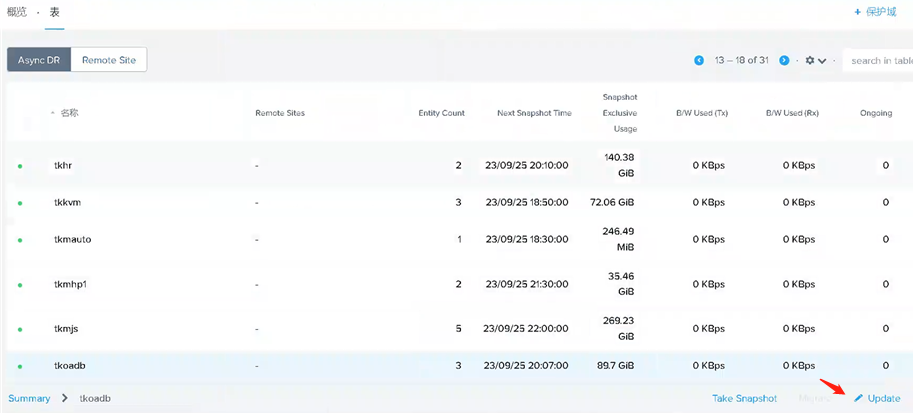Sort by B/W Used (Rx) column
913x413 pixels.
click(x=792, y=113)
